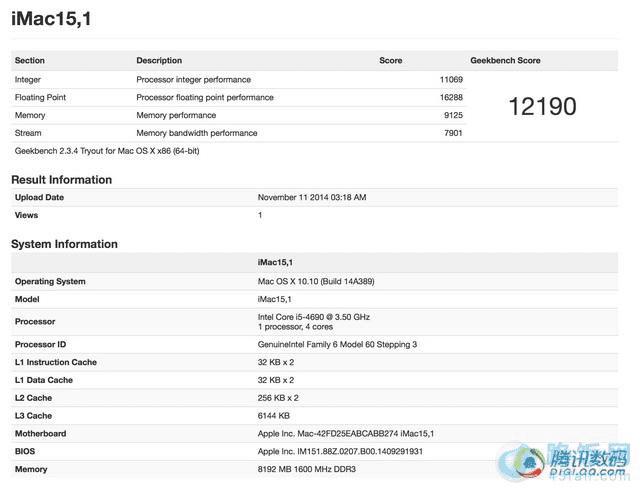Click the Memory bandwidth performance description
The image size is (640, 489).
pos(196,133)
